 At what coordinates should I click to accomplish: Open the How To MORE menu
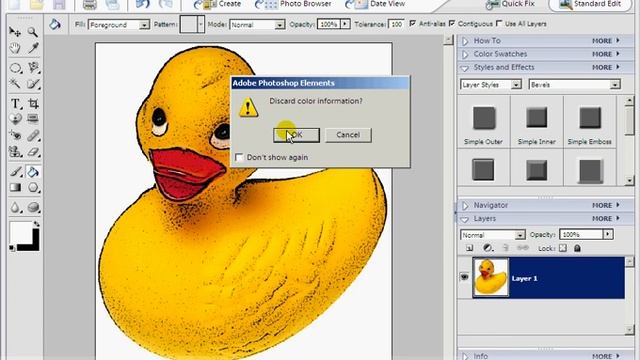(606, 41)
